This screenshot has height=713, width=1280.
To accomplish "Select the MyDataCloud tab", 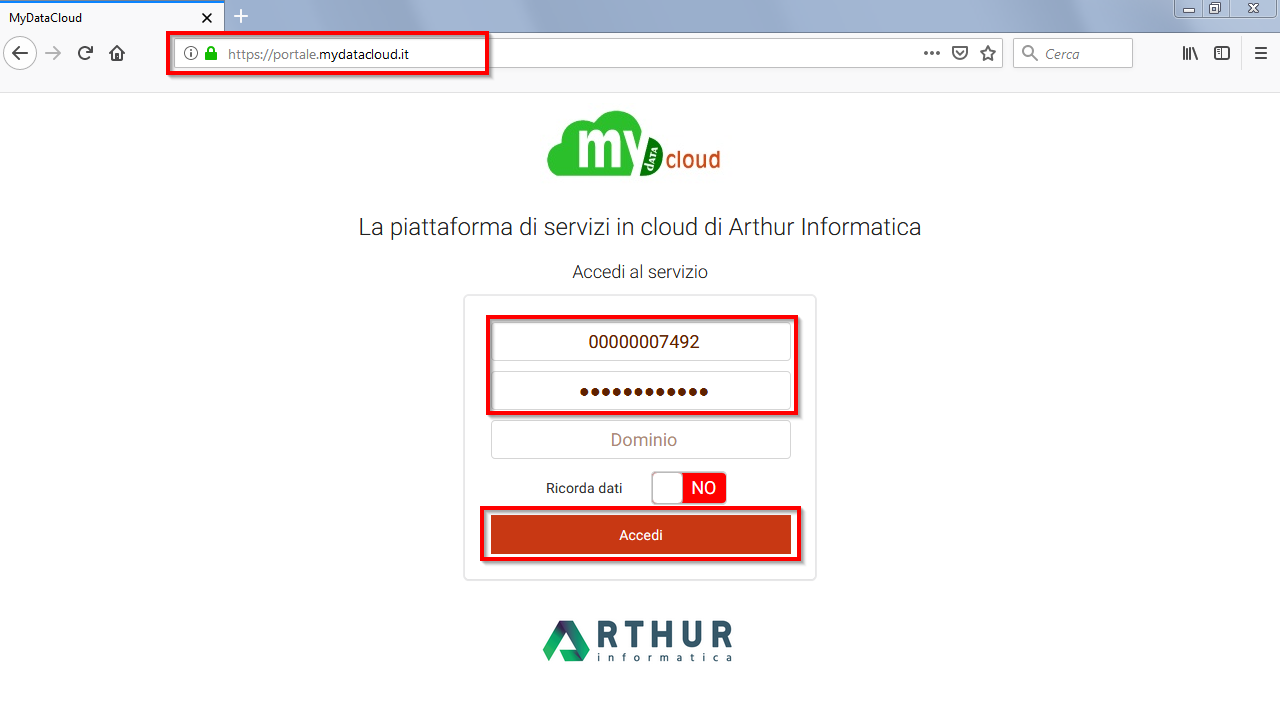I will coord(112,17).
